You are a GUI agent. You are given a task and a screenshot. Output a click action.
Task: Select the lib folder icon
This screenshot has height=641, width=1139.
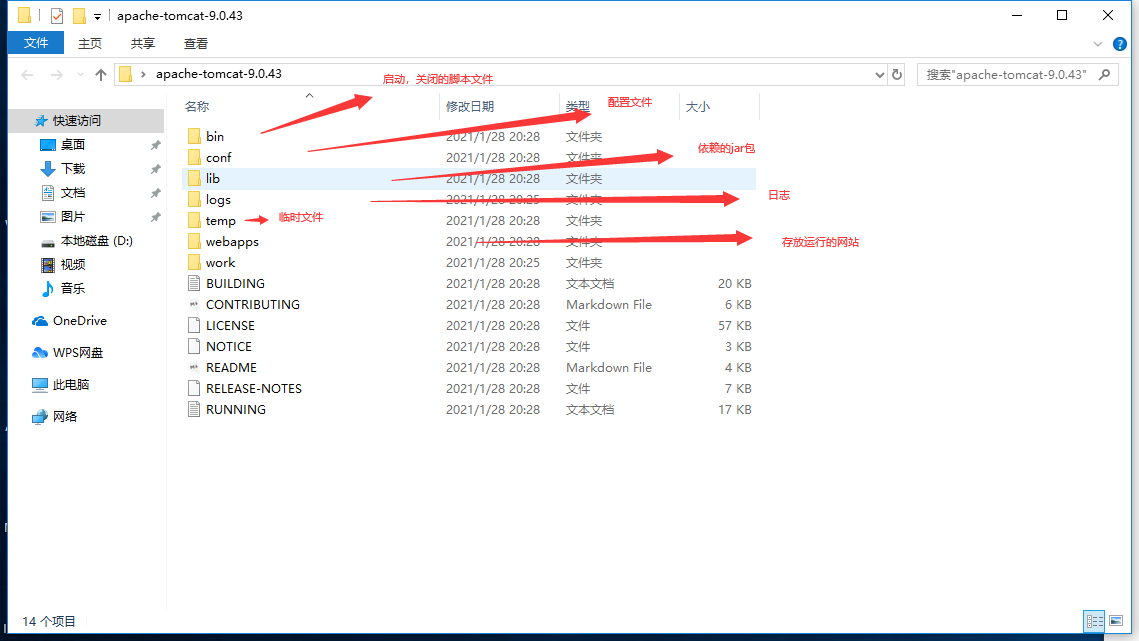pyautogui.click(x=194, y=178)
